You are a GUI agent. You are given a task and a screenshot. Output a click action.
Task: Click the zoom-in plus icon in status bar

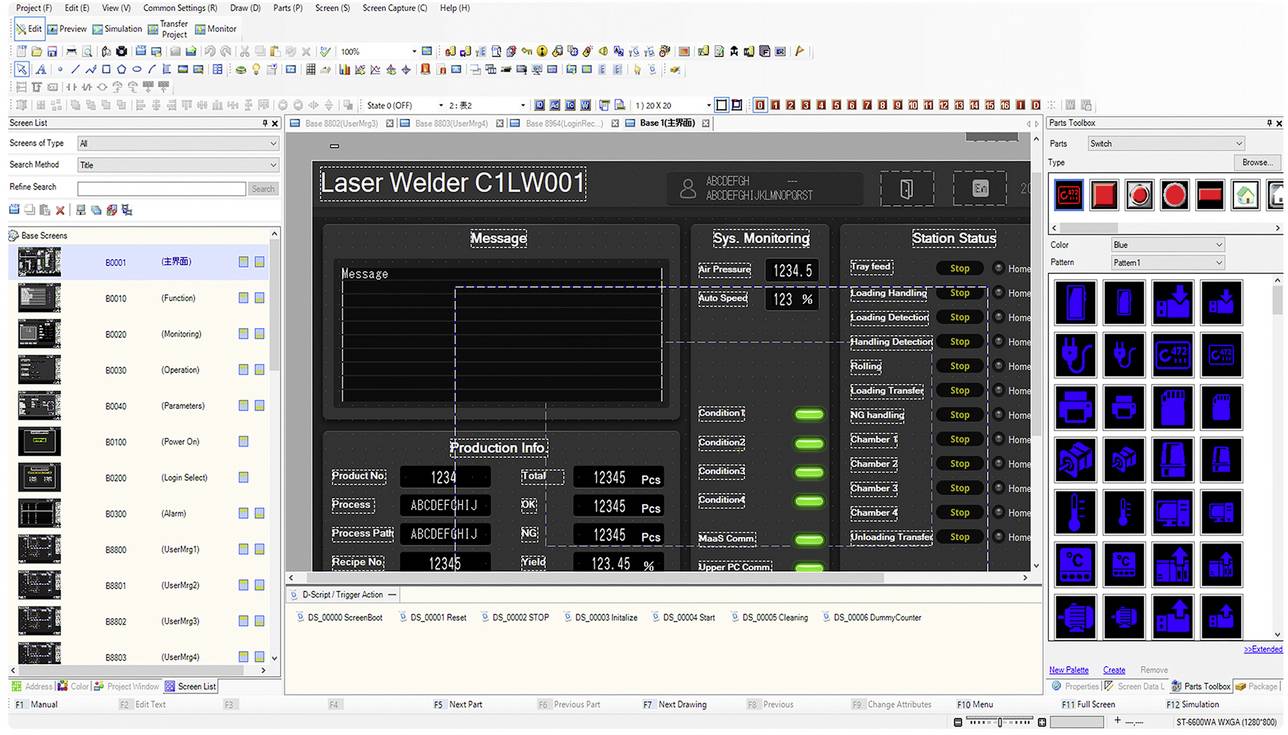pos(1042,722)
